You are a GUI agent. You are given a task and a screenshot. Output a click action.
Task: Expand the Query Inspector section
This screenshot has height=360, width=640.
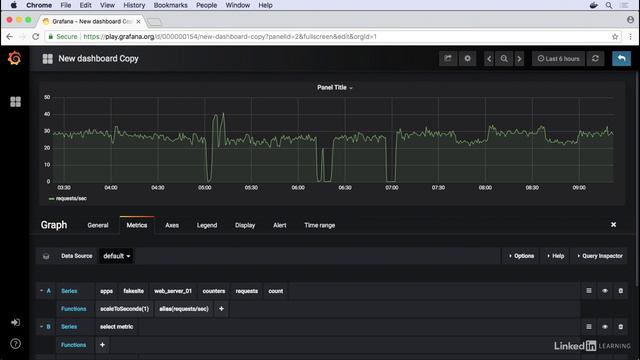click(600, 256)
